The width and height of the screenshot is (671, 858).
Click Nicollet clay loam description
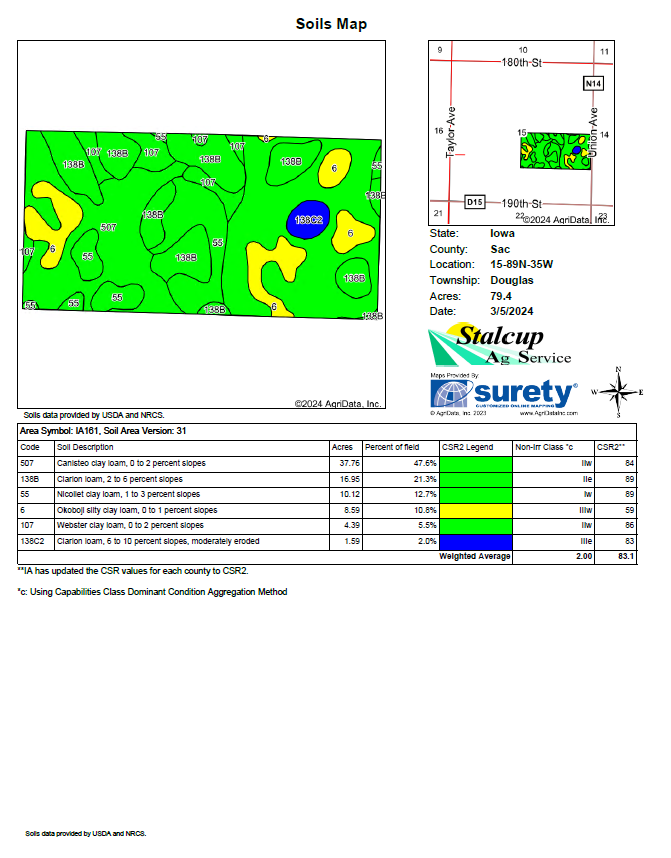click(x=129, y=495)
